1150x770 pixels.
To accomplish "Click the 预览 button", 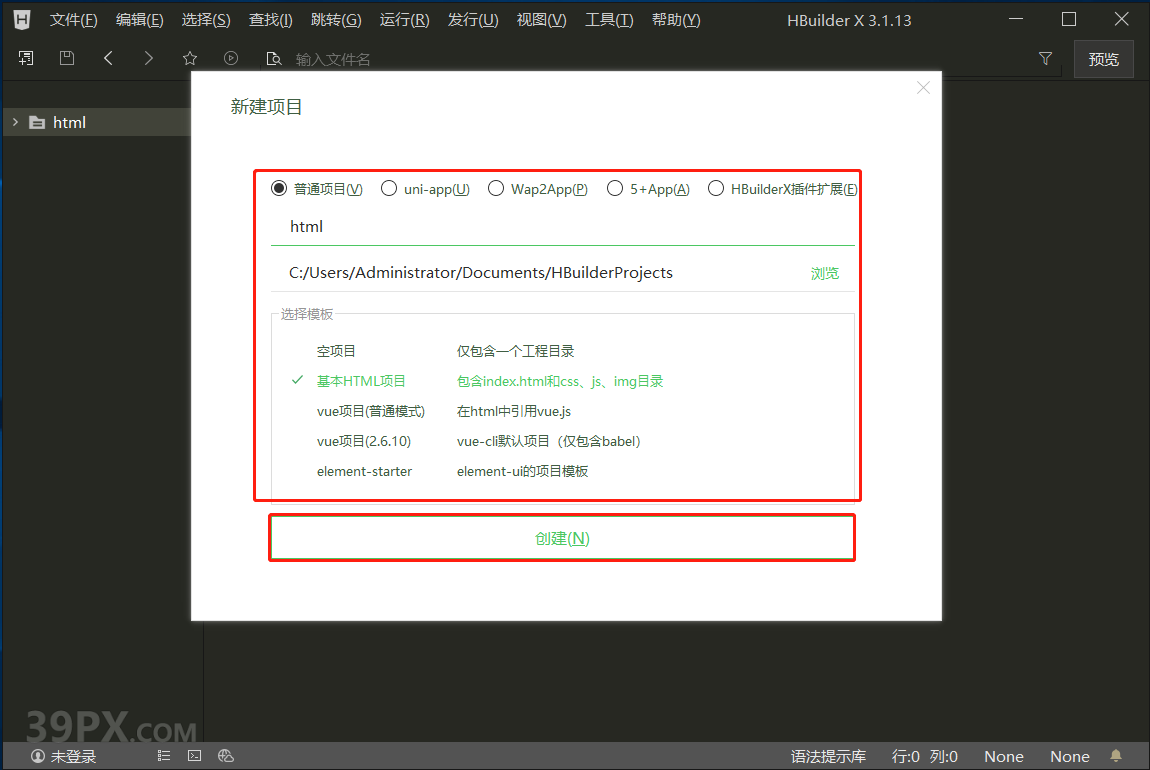I will (x=1103, y=58).
